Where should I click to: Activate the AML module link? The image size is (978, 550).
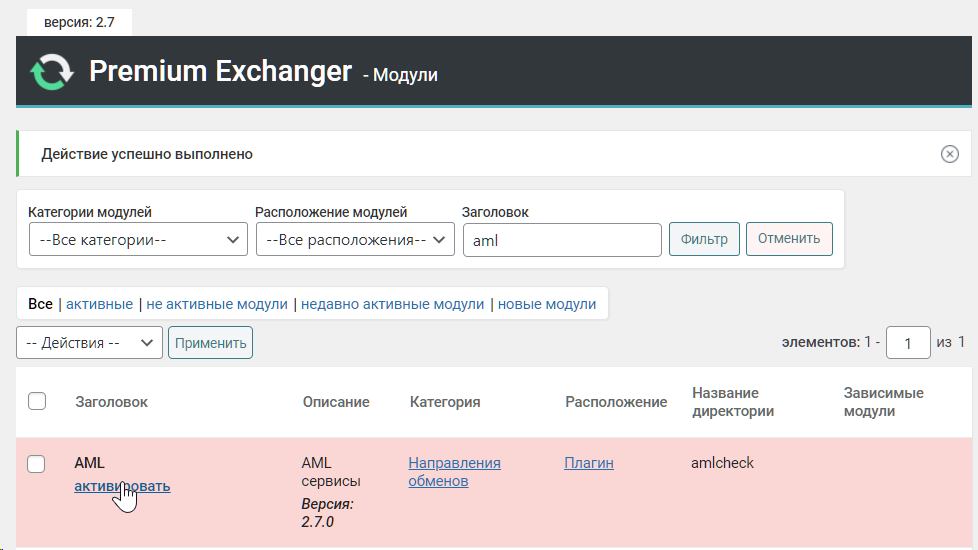tap(122, 486)
